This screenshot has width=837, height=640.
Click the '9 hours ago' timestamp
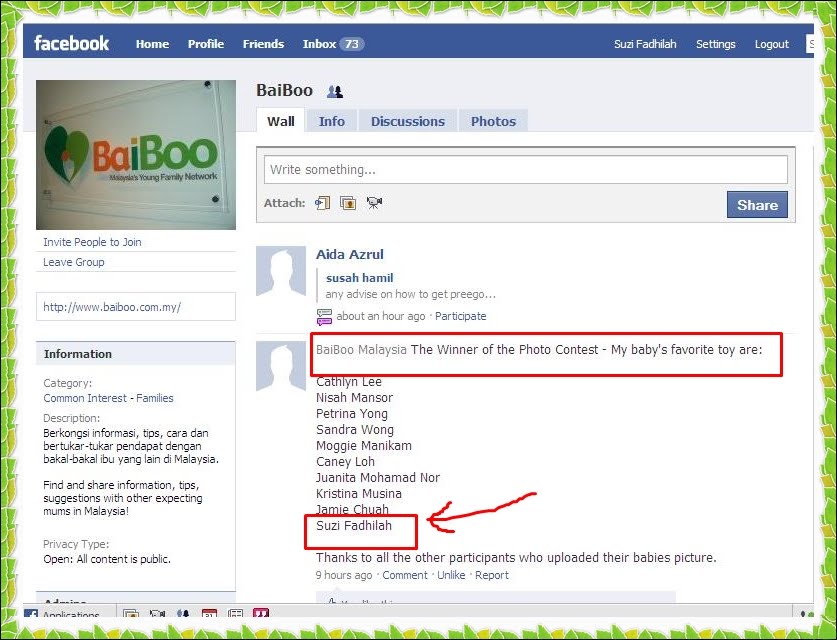click(x=344, y=575)
